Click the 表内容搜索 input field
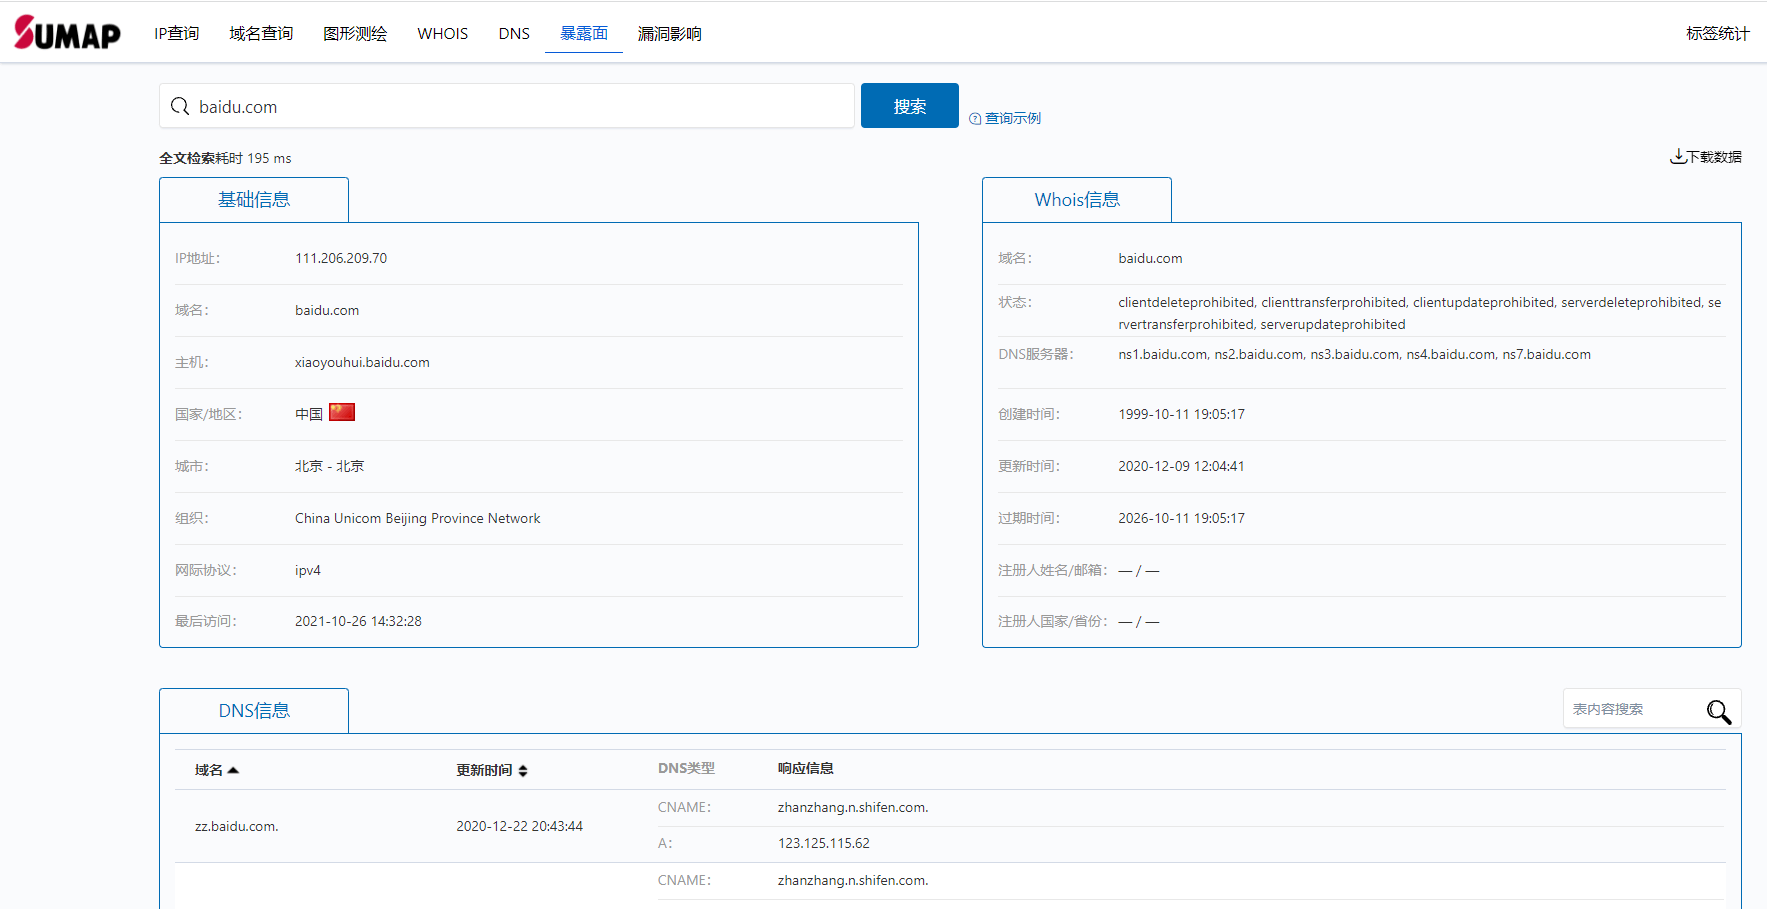This screenshot has height=913, width=1767. 1635,709
